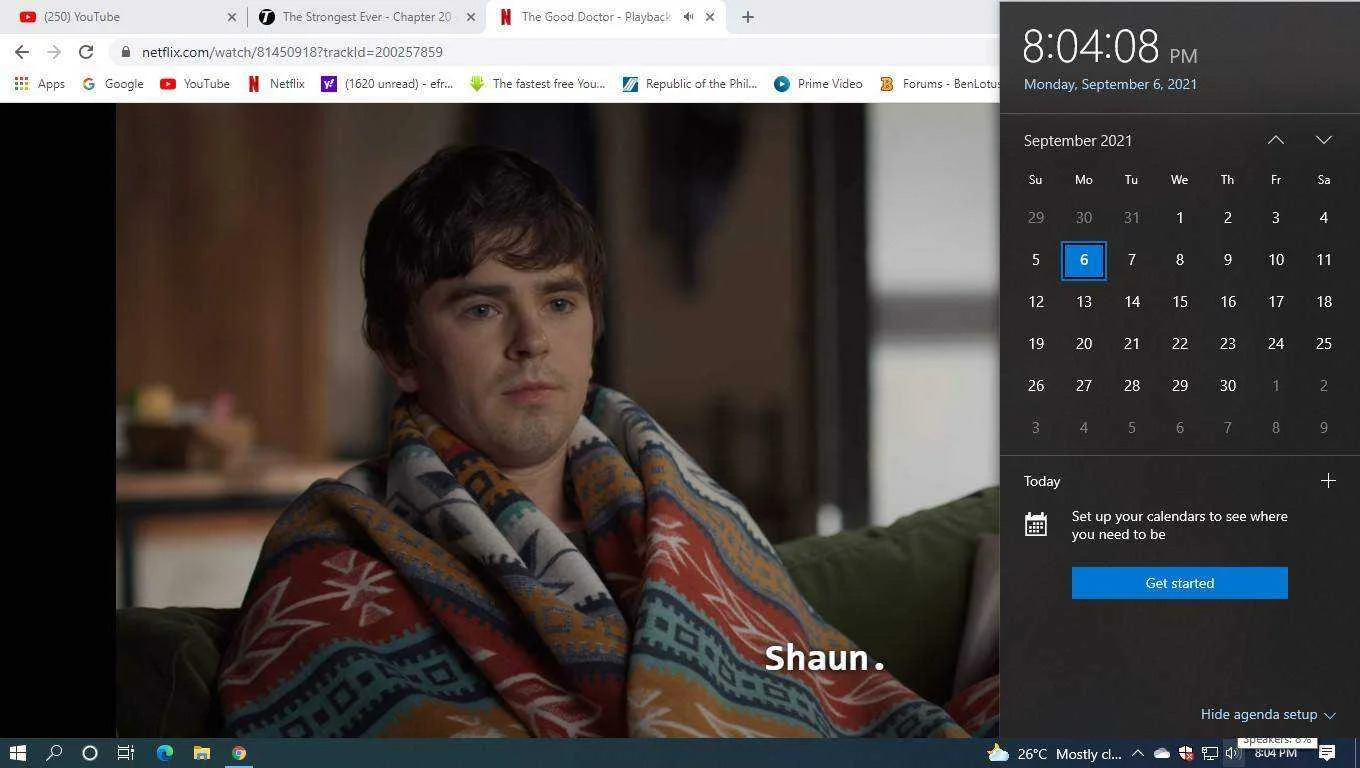The height and width of the screenshot is (768, 1360).
Task: Open the Windows Start menu
Action: 18,753
